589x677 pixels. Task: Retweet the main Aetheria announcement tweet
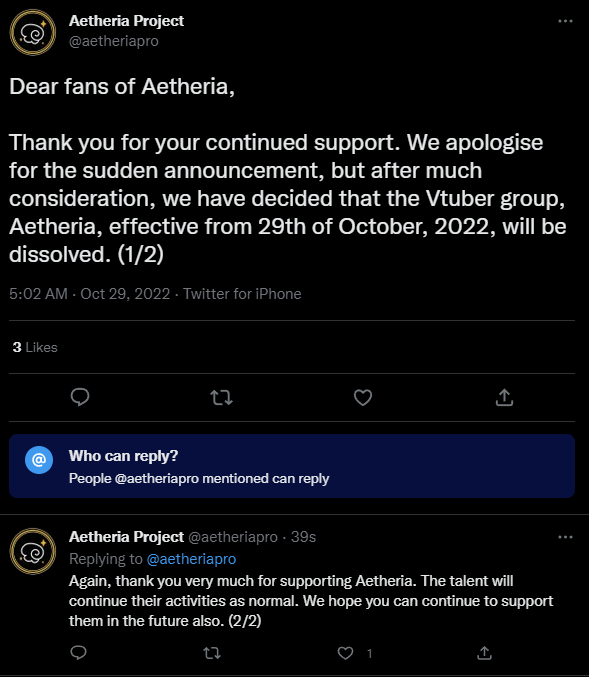pyautogui.click(x=222, y=397)
